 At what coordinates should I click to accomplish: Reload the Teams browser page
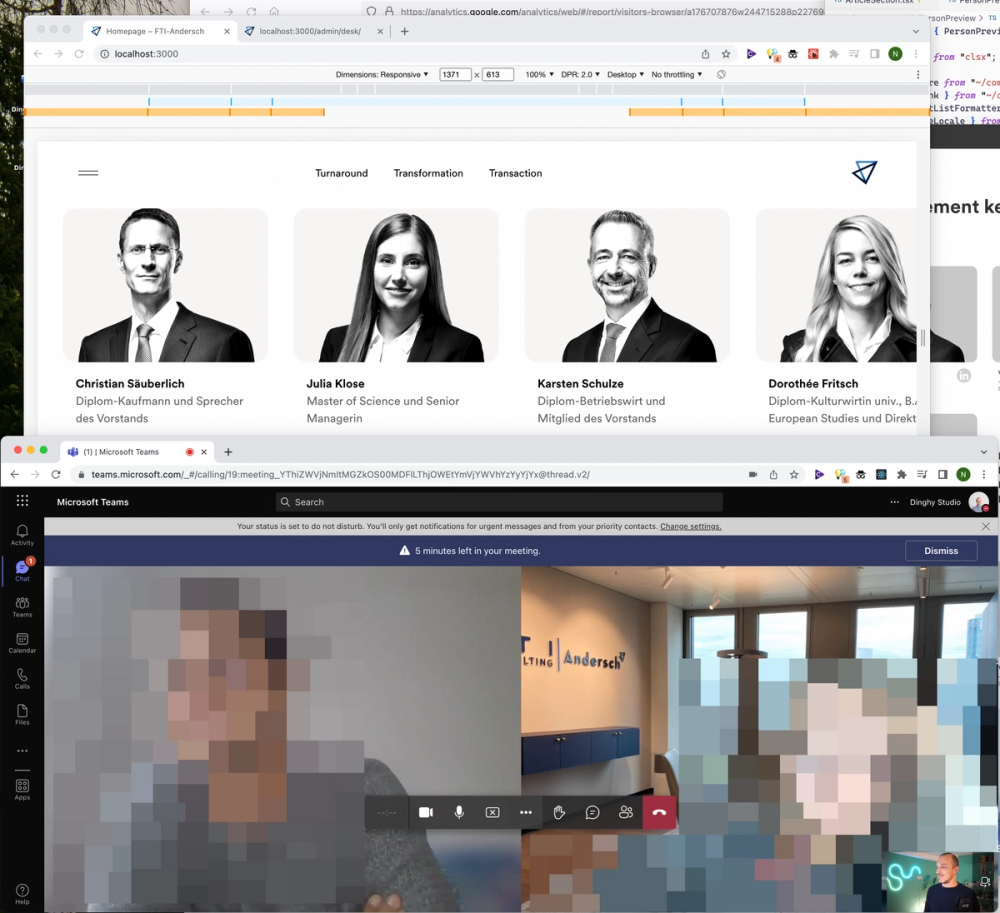(56, 474)
